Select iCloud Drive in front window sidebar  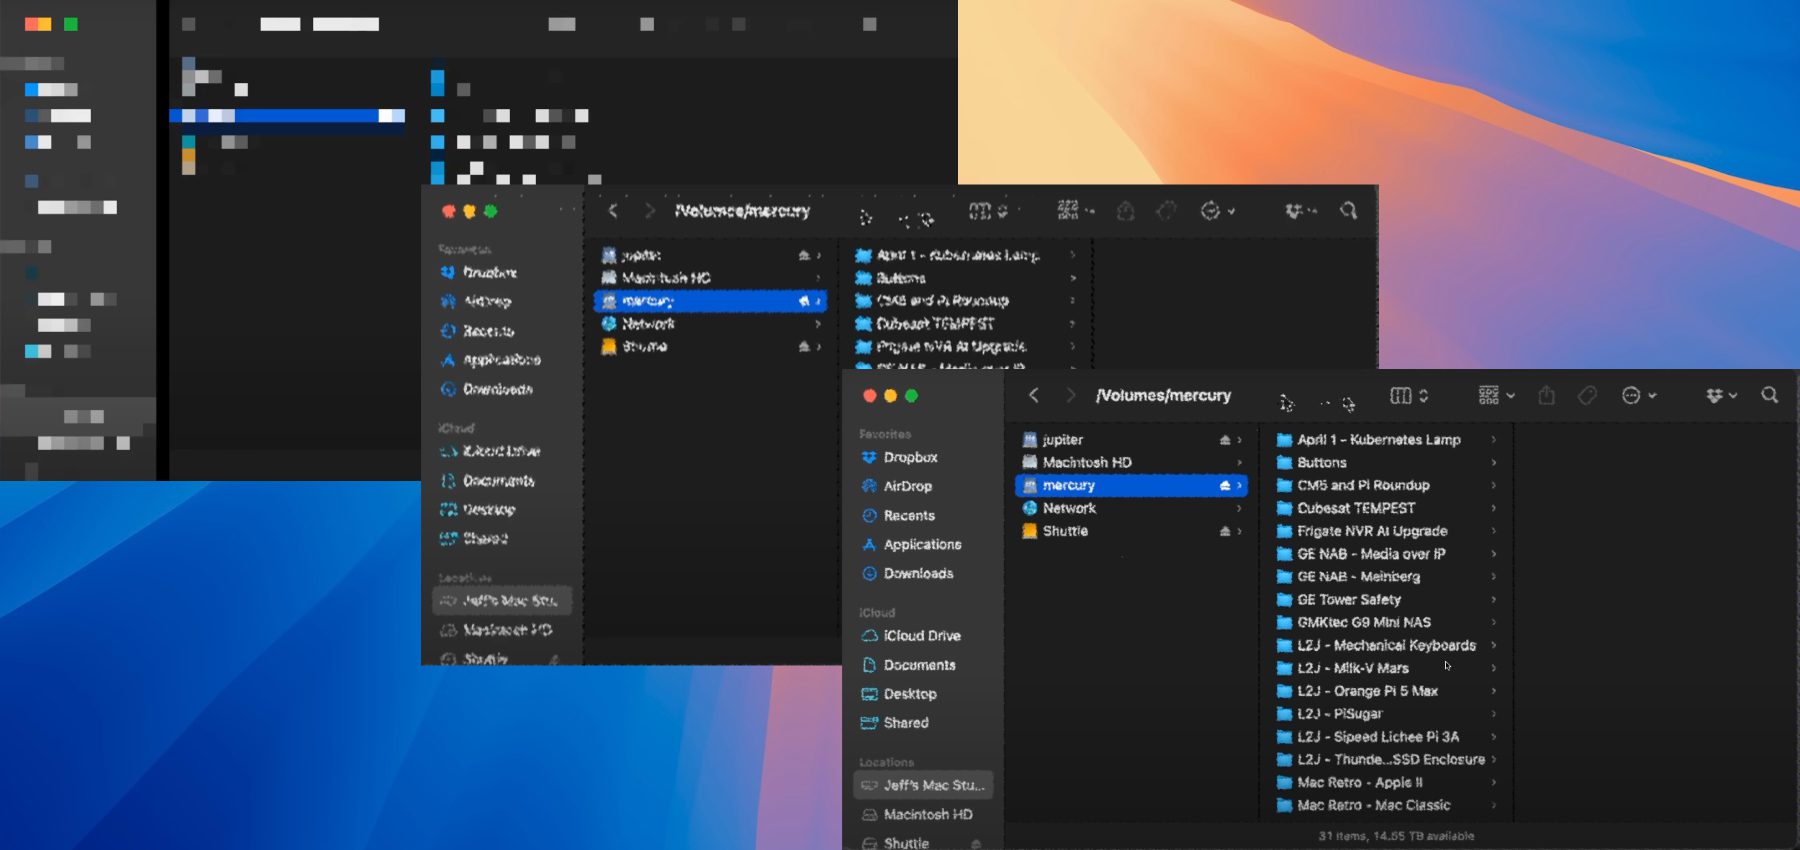coord(921,636)
